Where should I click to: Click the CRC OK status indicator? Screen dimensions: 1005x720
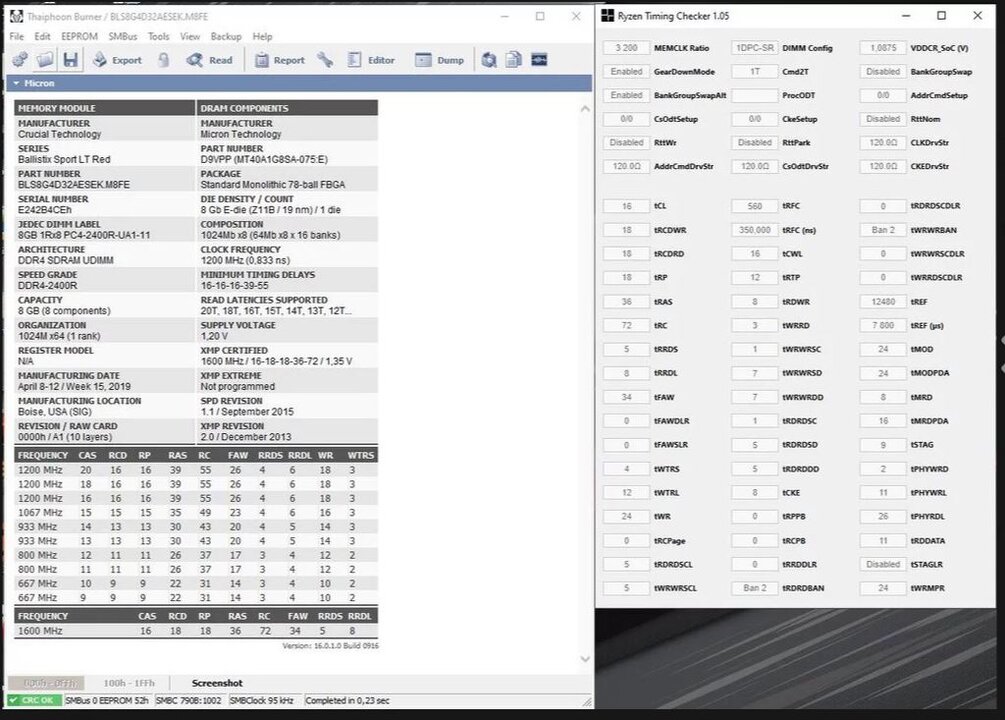pyautogui.click(x=35, y=701)
